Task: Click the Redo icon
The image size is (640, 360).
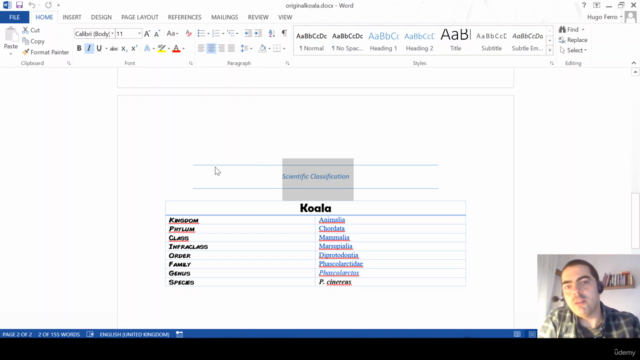Action: click(x=49, y=5)
